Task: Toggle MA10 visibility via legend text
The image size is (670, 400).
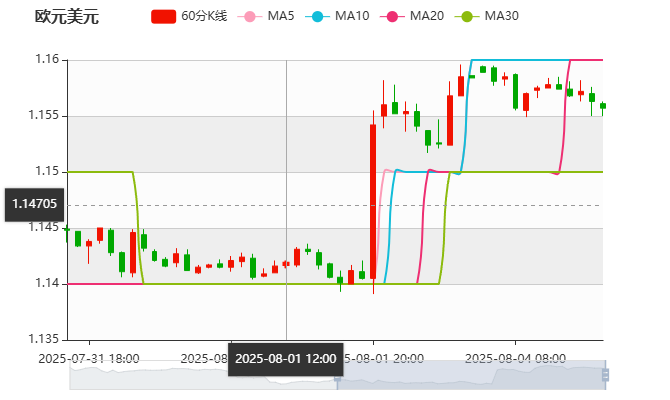Action: 352,16
